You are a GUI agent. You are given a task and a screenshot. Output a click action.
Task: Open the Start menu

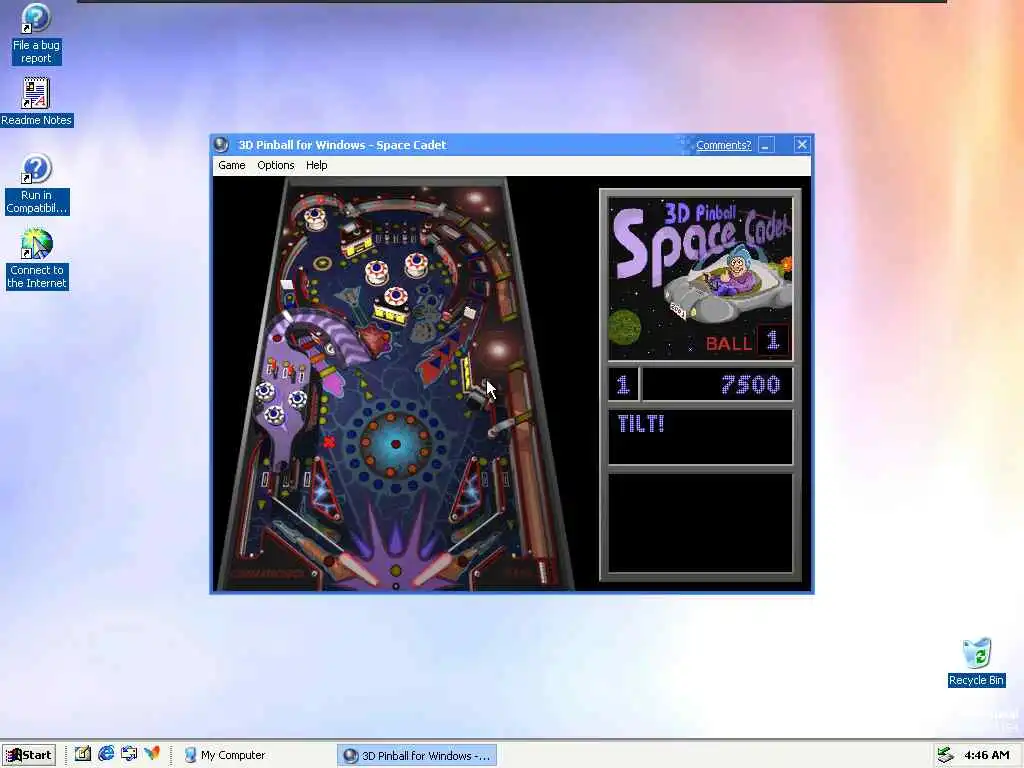[29, 755]
